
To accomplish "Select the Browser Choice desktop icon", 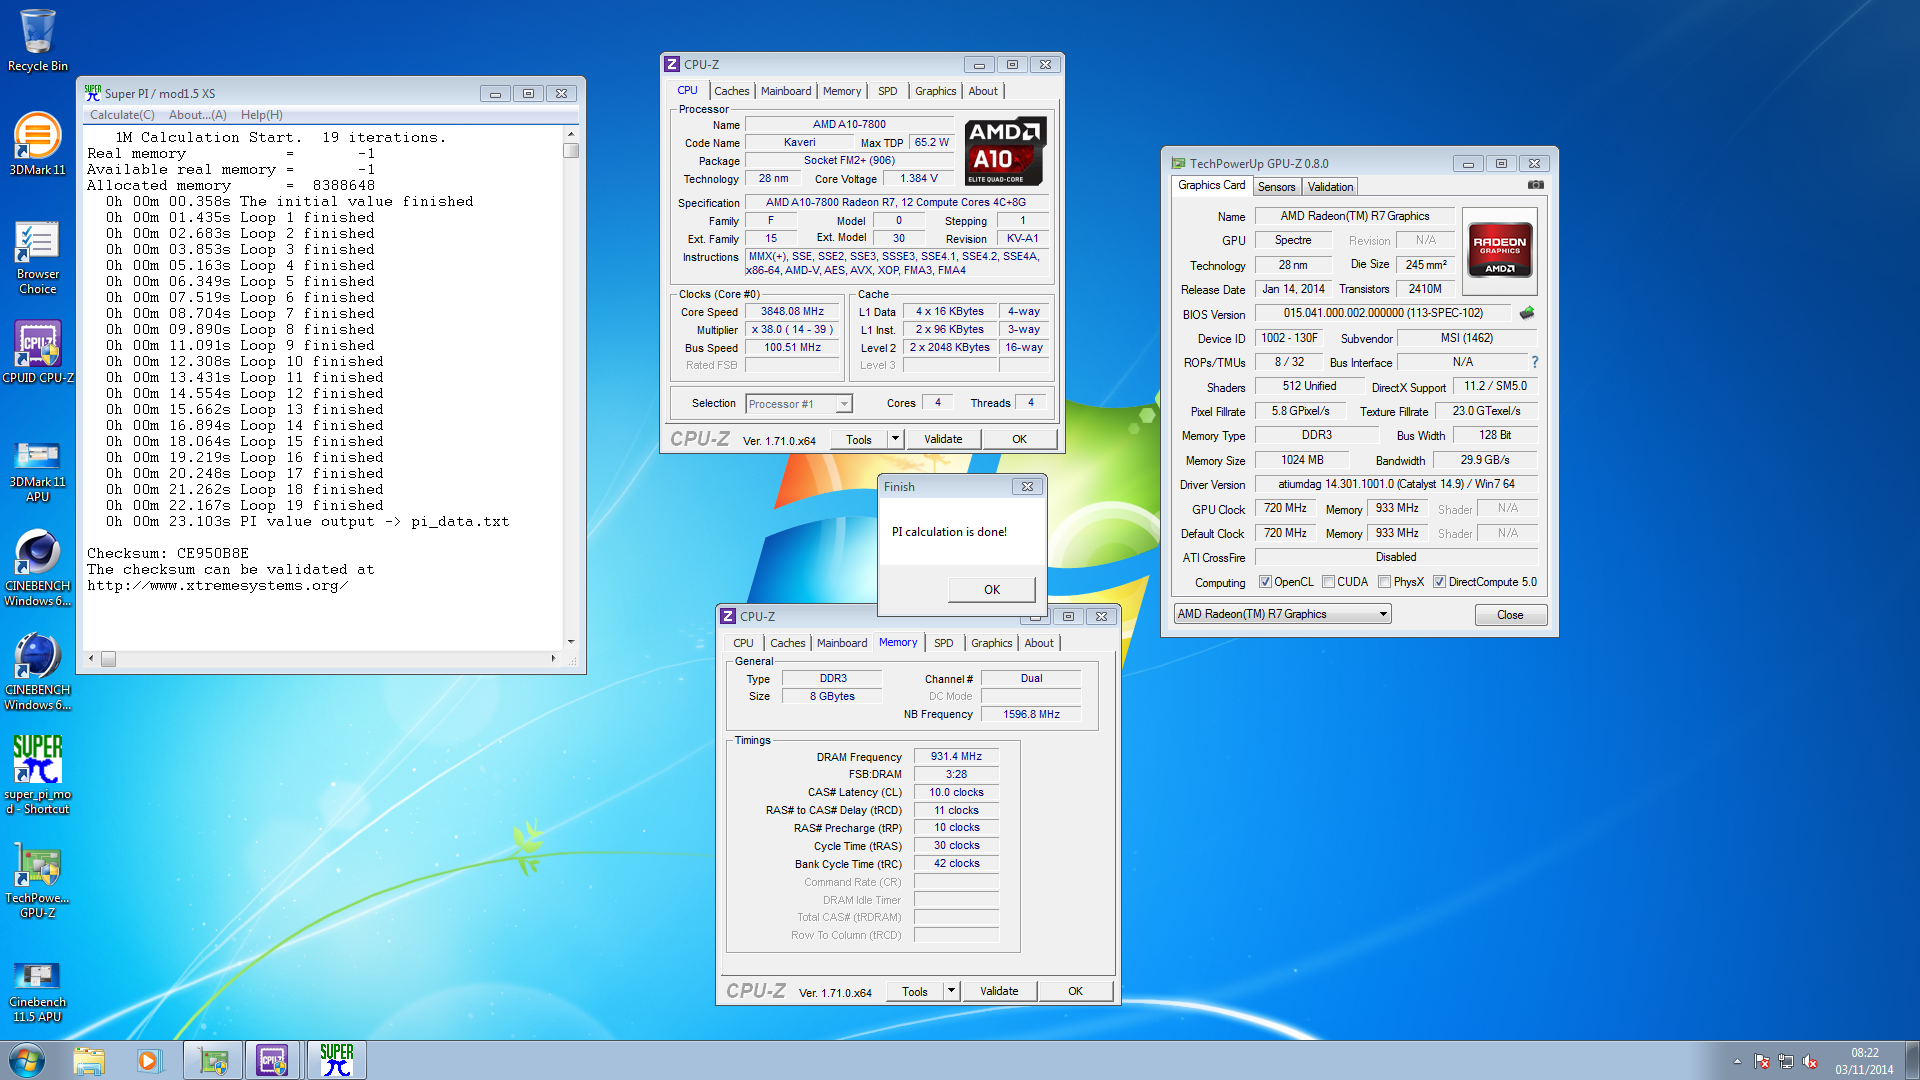I will tap(37, 258).
